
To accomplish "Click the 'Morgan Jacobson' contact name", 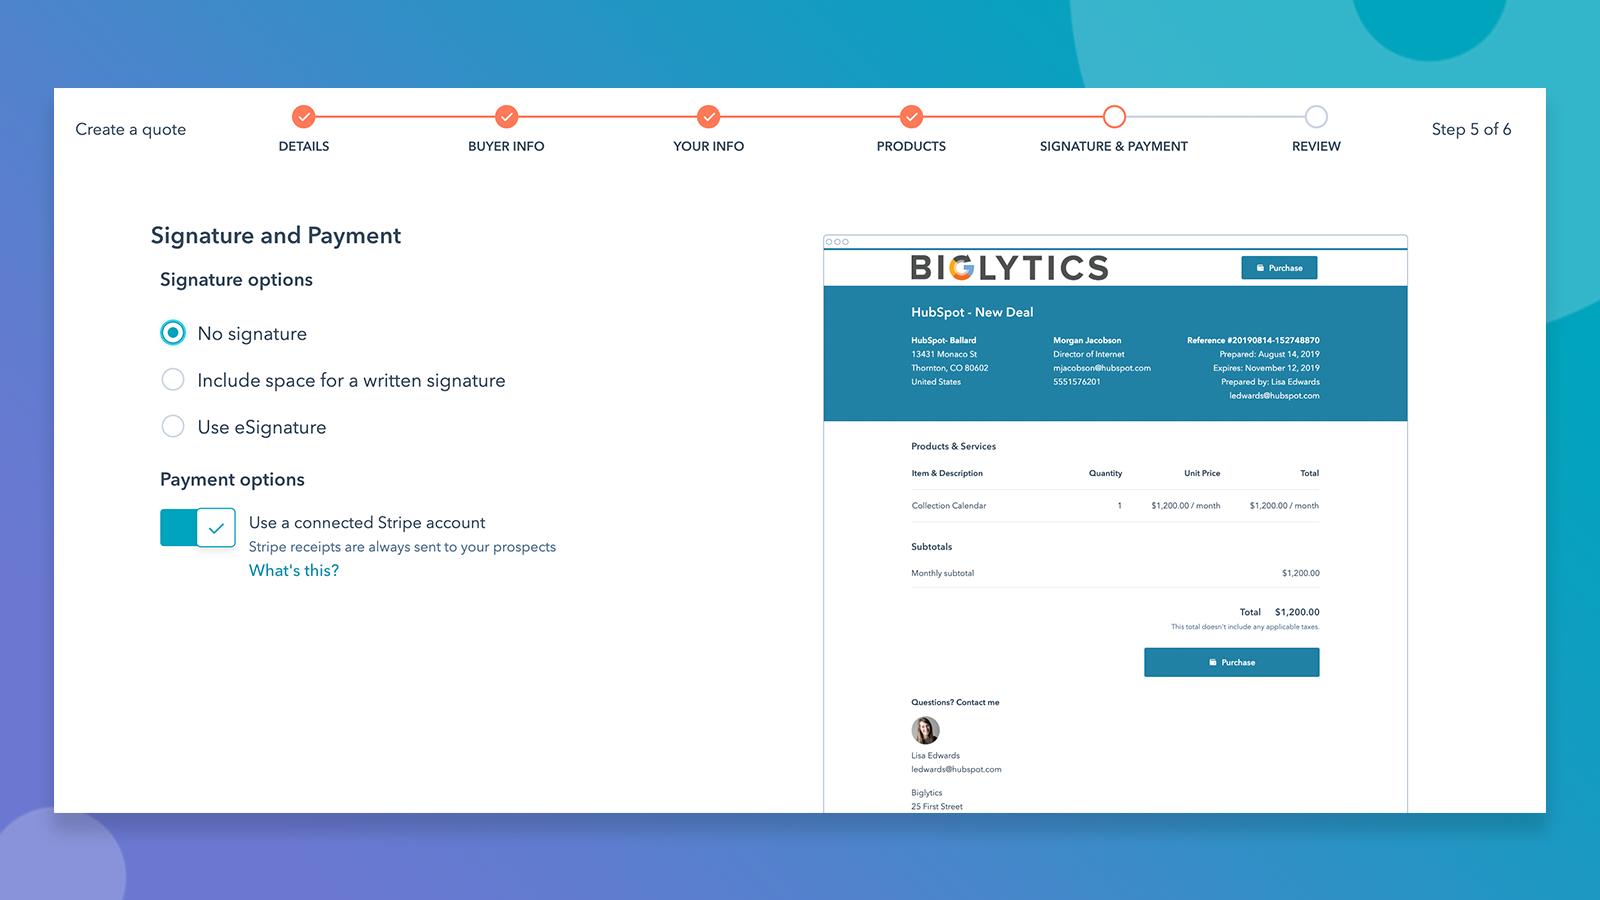I will click(1087, 340).
